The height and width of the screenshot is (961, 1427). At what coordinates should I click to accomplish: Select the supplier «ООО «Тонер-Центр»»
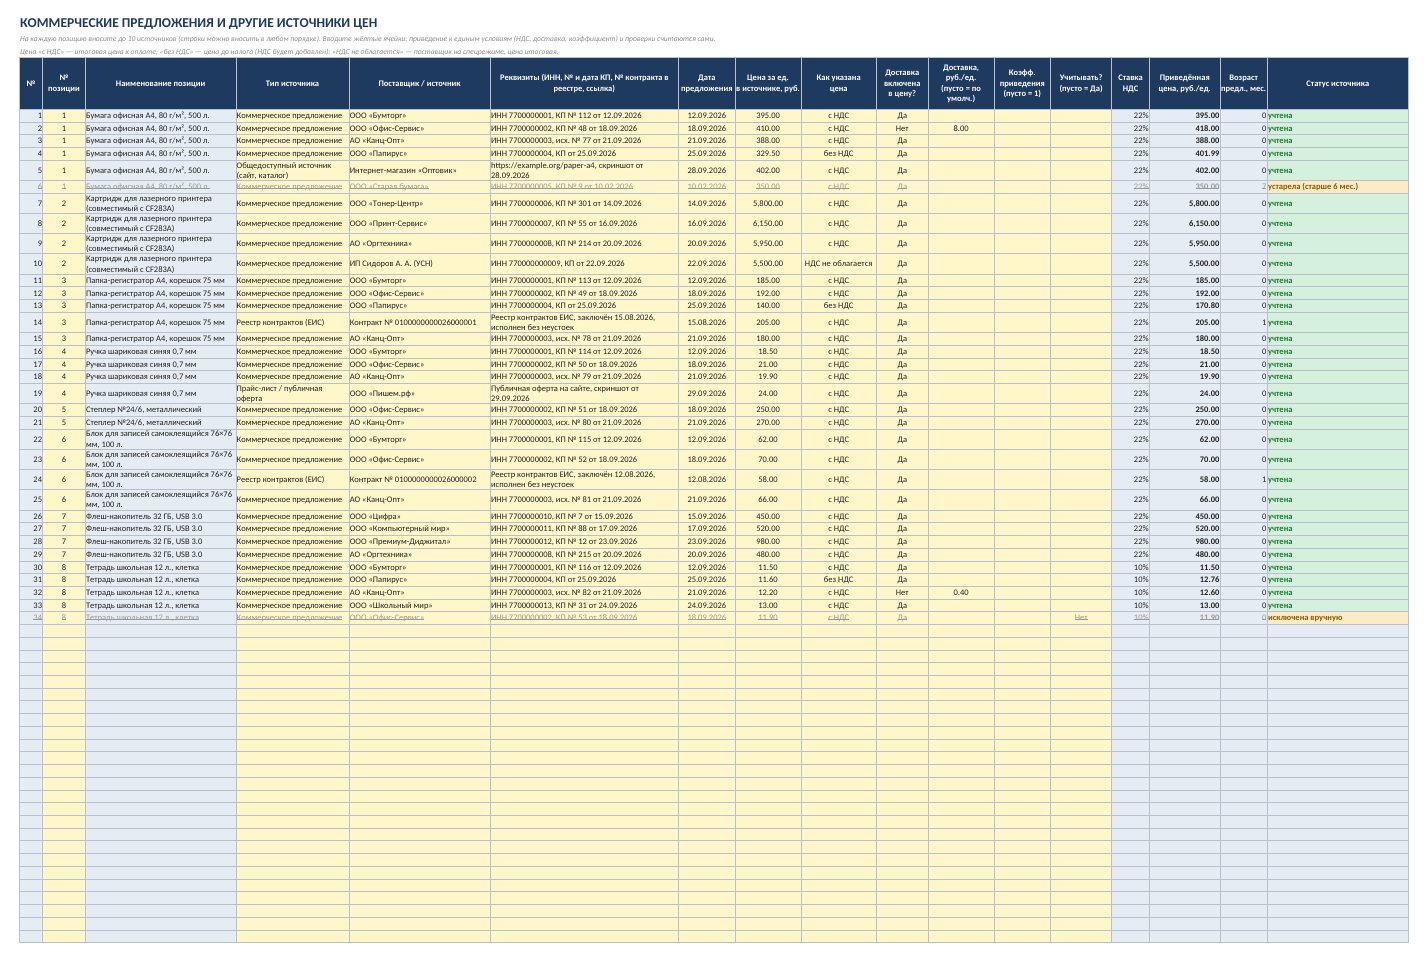[419, 203]
